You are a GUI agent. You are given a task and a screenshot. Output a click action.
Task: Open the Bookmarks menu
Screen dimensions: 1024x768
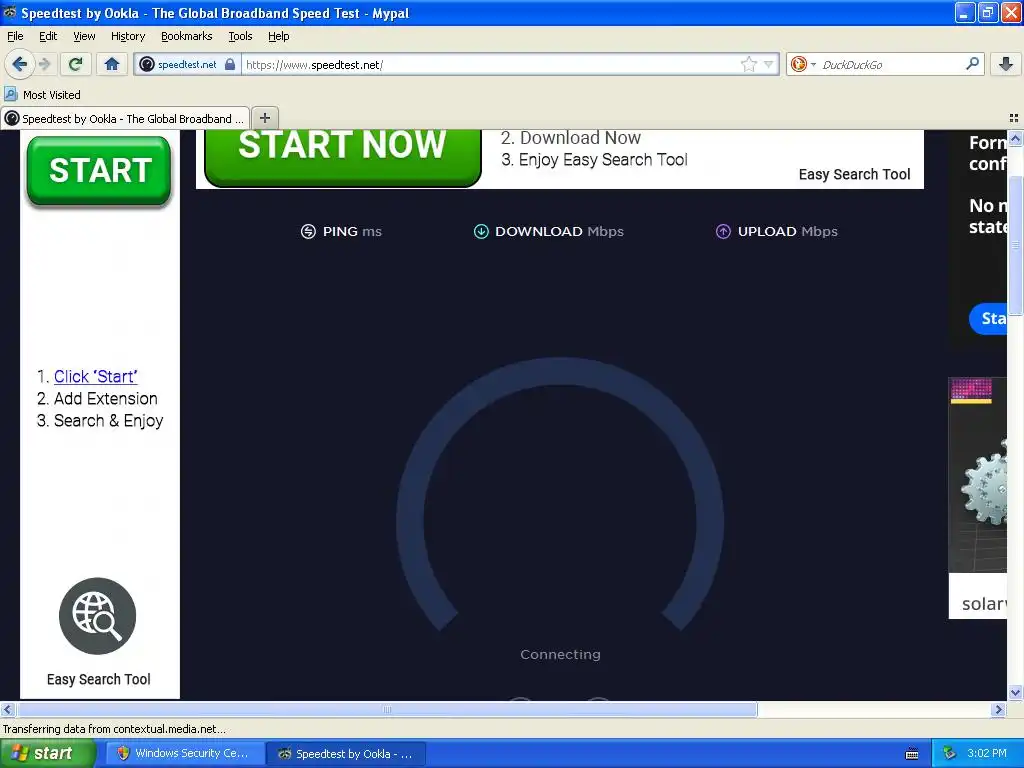tap(187, 36)
